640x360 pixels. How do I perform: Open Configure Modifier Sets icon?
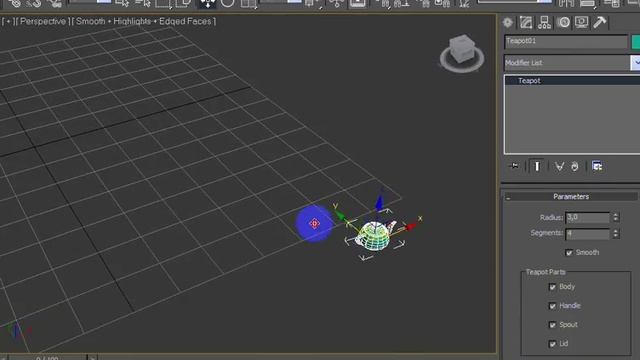point(597,166)
